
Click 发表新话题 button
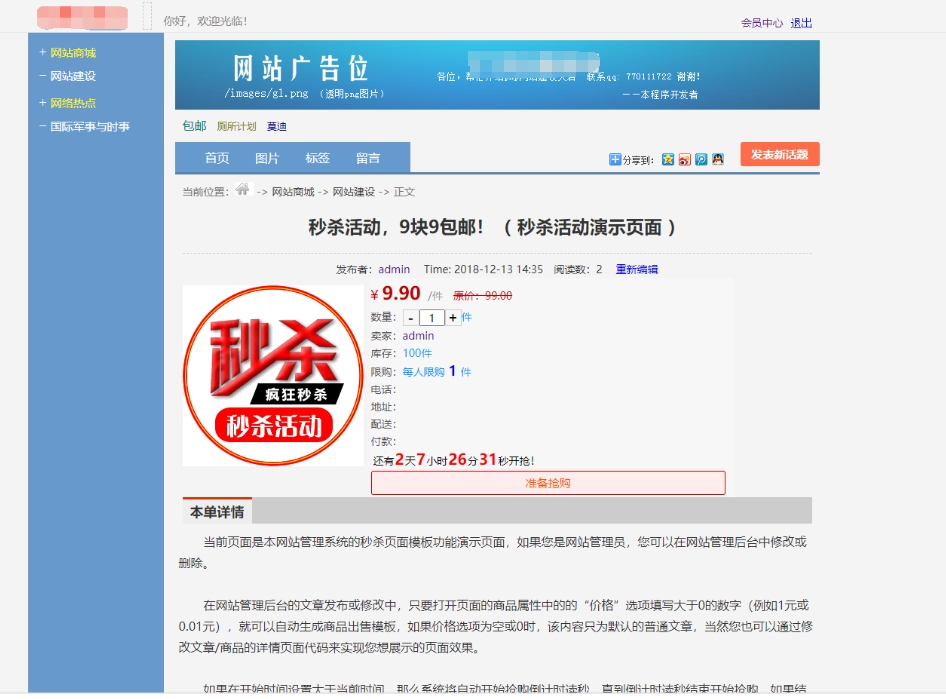pyautogui.click(x=779, y=154)
